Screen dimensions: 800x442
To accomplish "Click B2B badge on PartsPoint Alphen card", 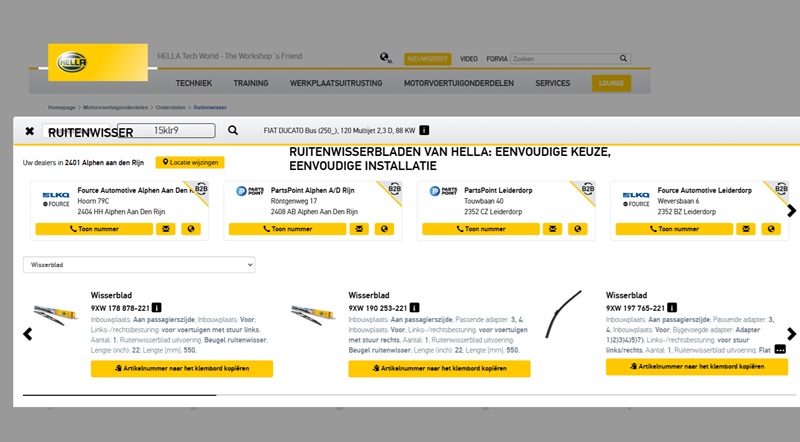I will tap(395, 189).
